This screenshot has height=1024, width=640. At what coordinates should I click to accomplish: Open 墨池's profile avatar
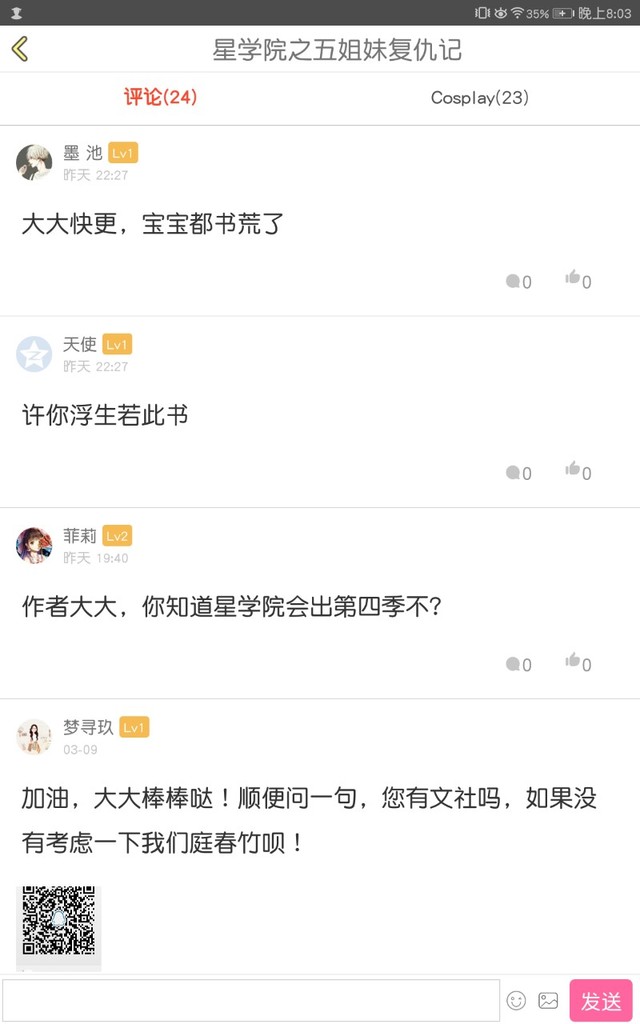34,162
